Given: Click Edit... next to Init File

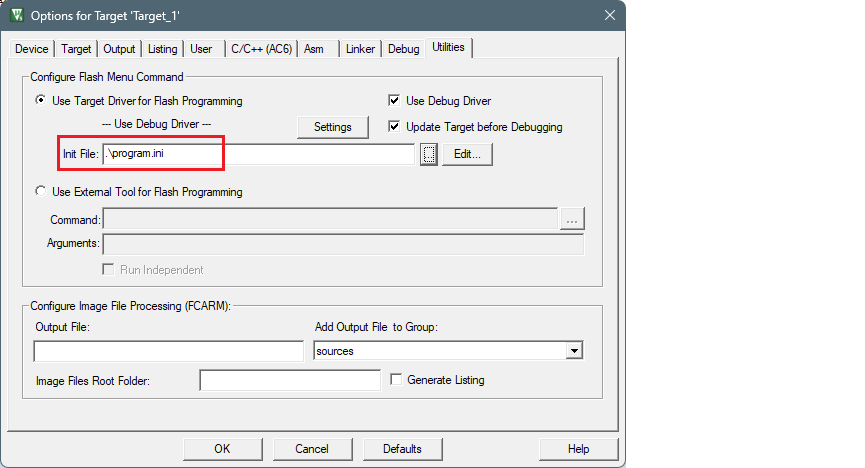Looking at the screenshot, I should pos(467,154).
